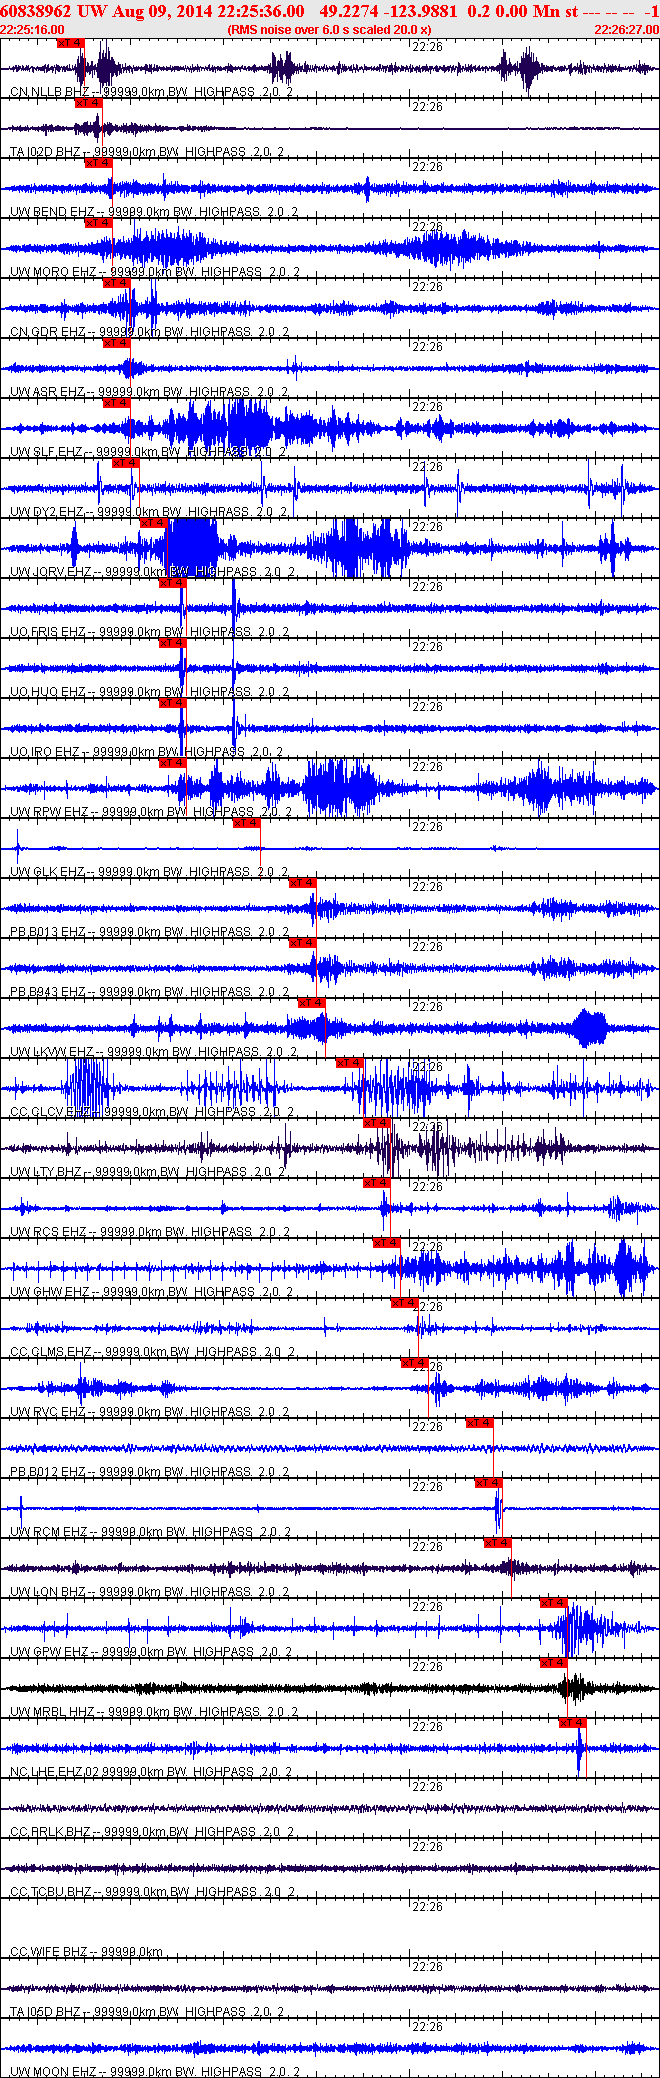
Task: Select the CC.WIFE BHZ station label
Action: 49,1951
